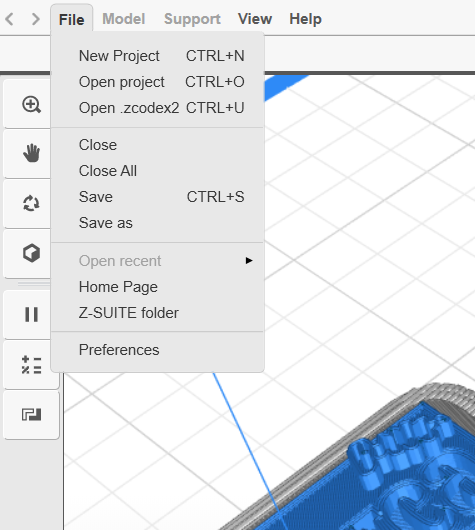Click the 3D cube view icon
The height and width of the screenshot is (530, 475).
click(x=31, y=253)
